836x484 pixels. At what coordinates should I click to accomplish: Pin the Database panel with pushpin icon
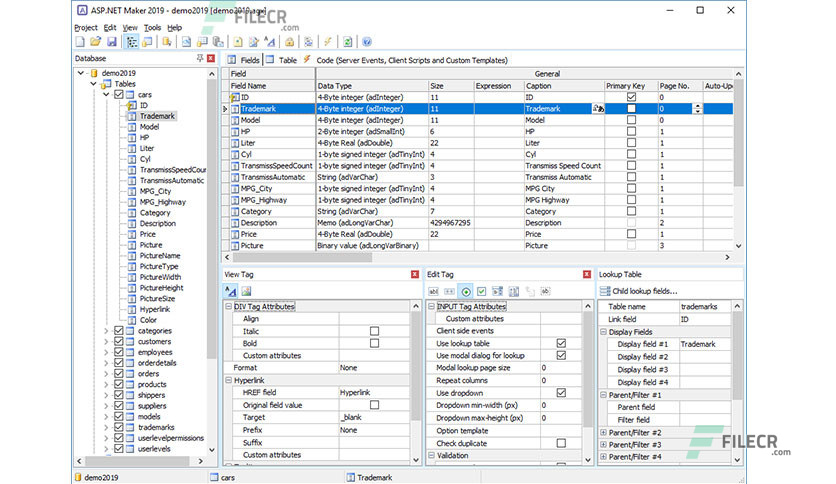(200, 58)
